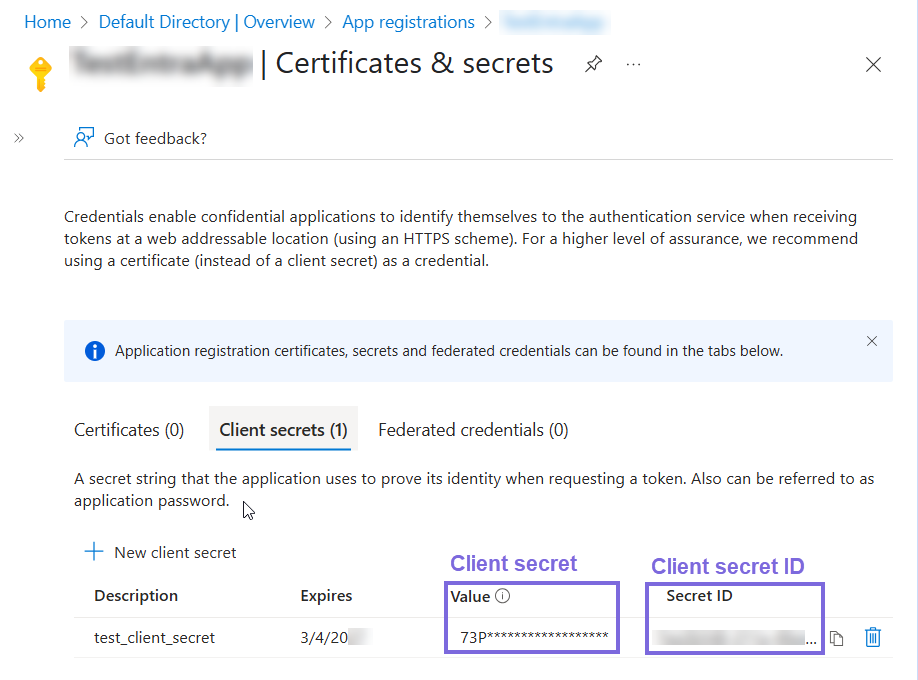Open the Federated credentials tab

[473, 429]
